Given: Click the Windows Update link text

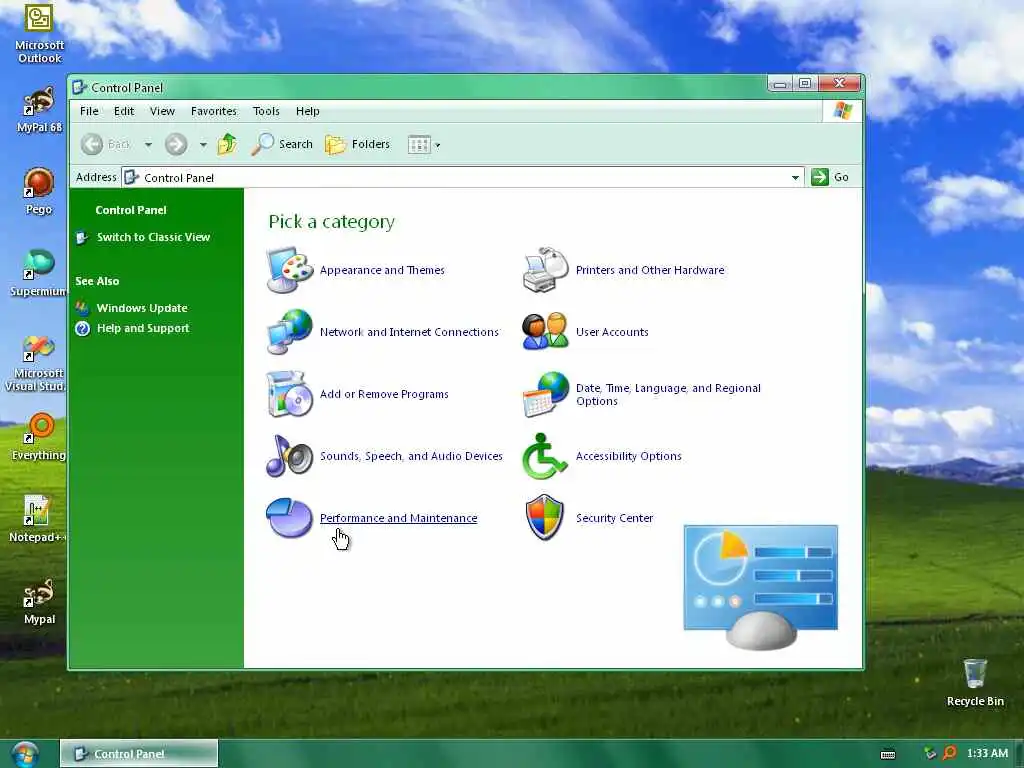Looking at the screenshot, I should 142,308.
